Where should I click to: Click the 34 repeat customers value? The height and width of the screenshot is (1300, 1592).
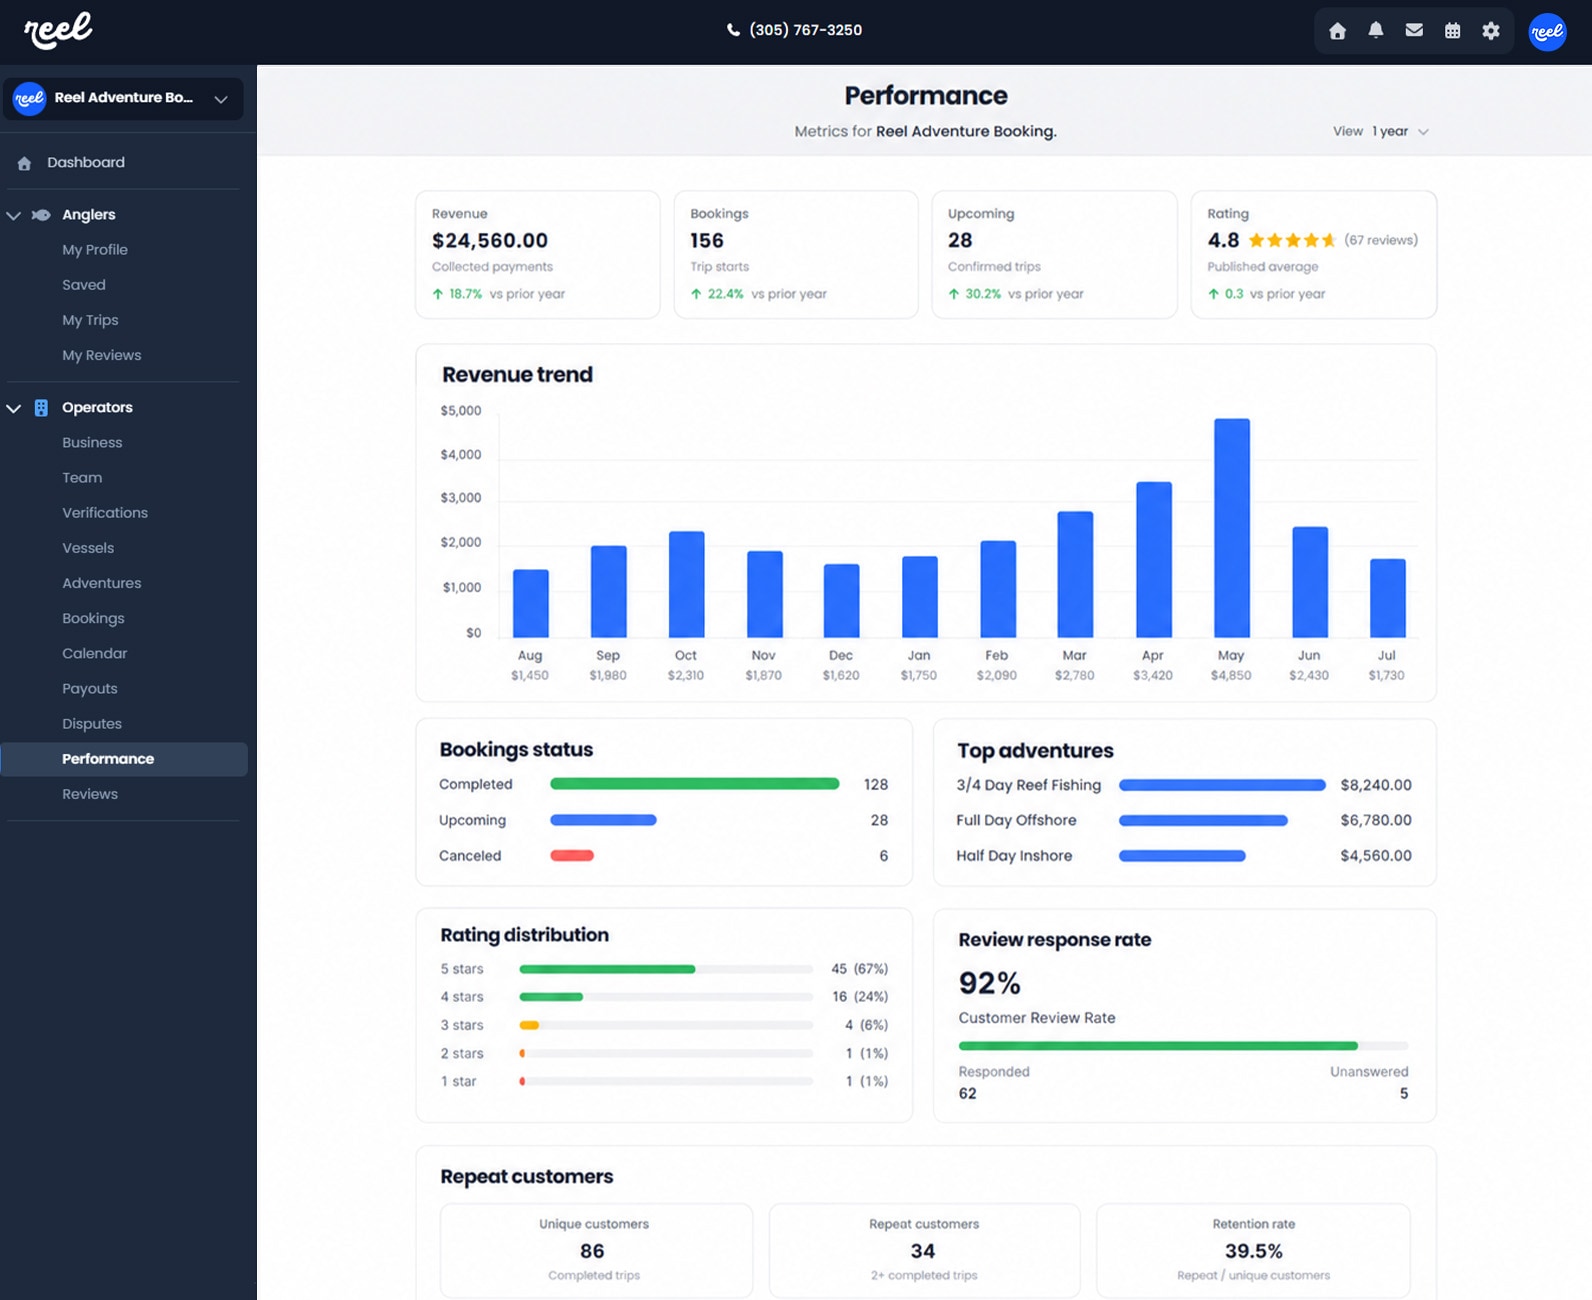(x=923, y=1251)
